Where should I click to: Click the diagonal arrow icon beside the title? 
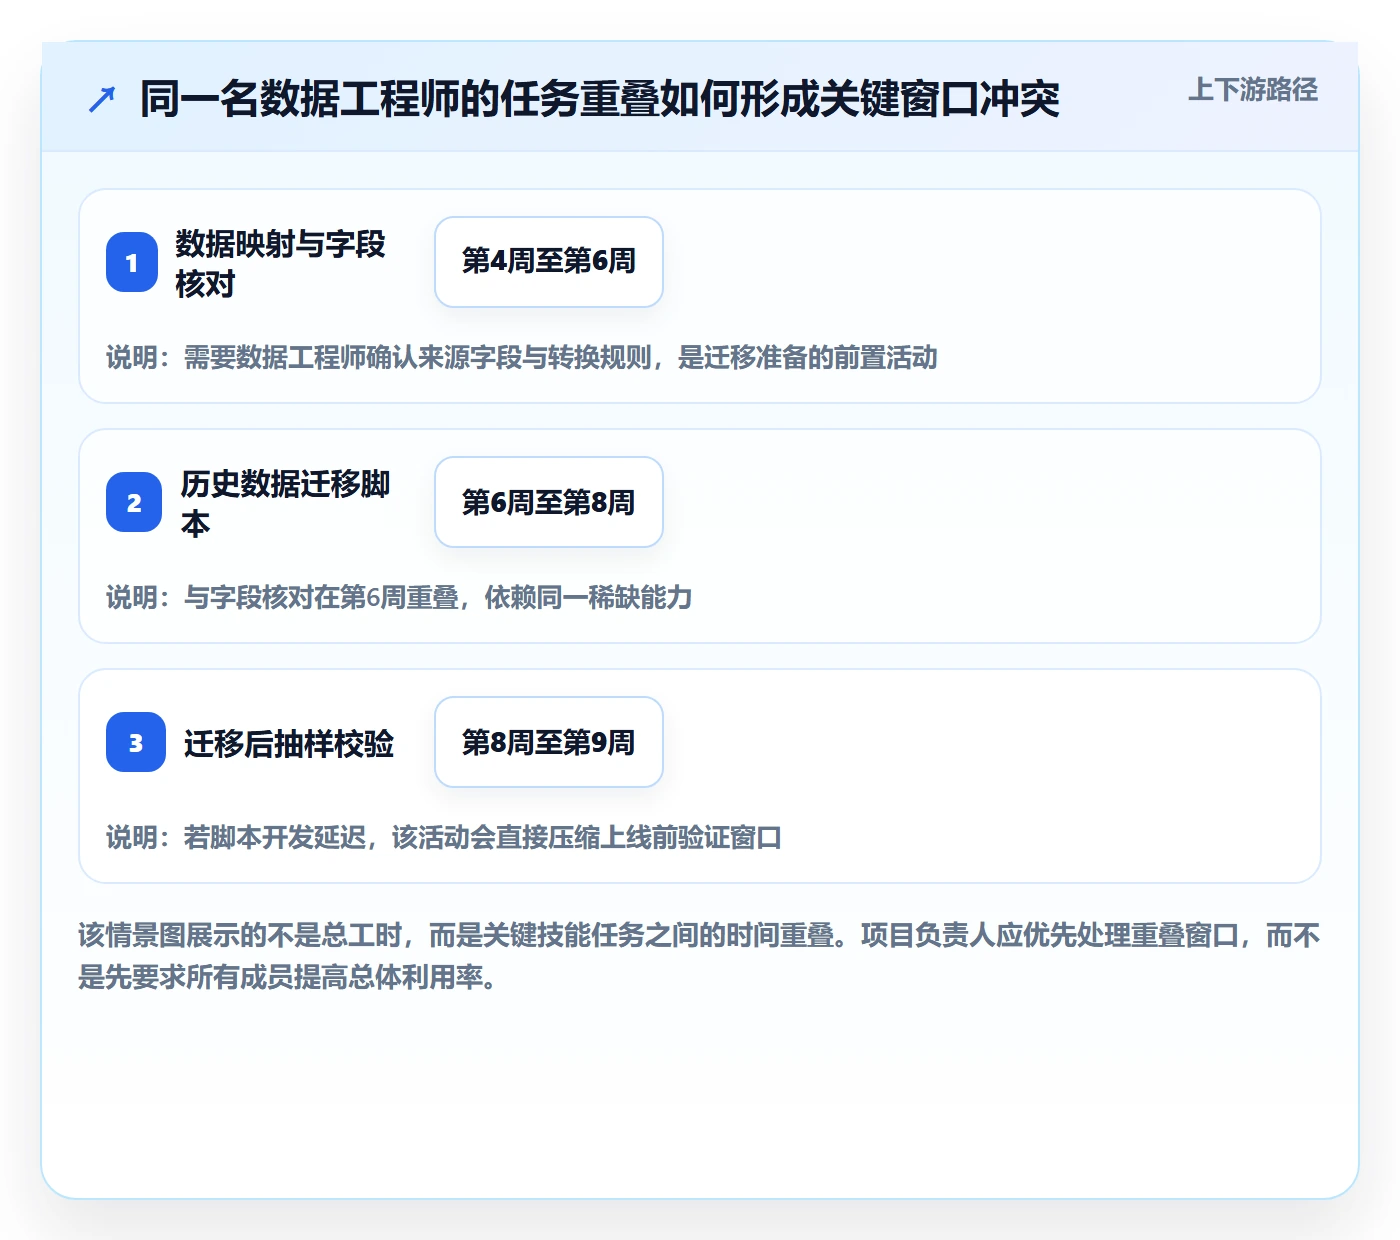coord(102,99)
